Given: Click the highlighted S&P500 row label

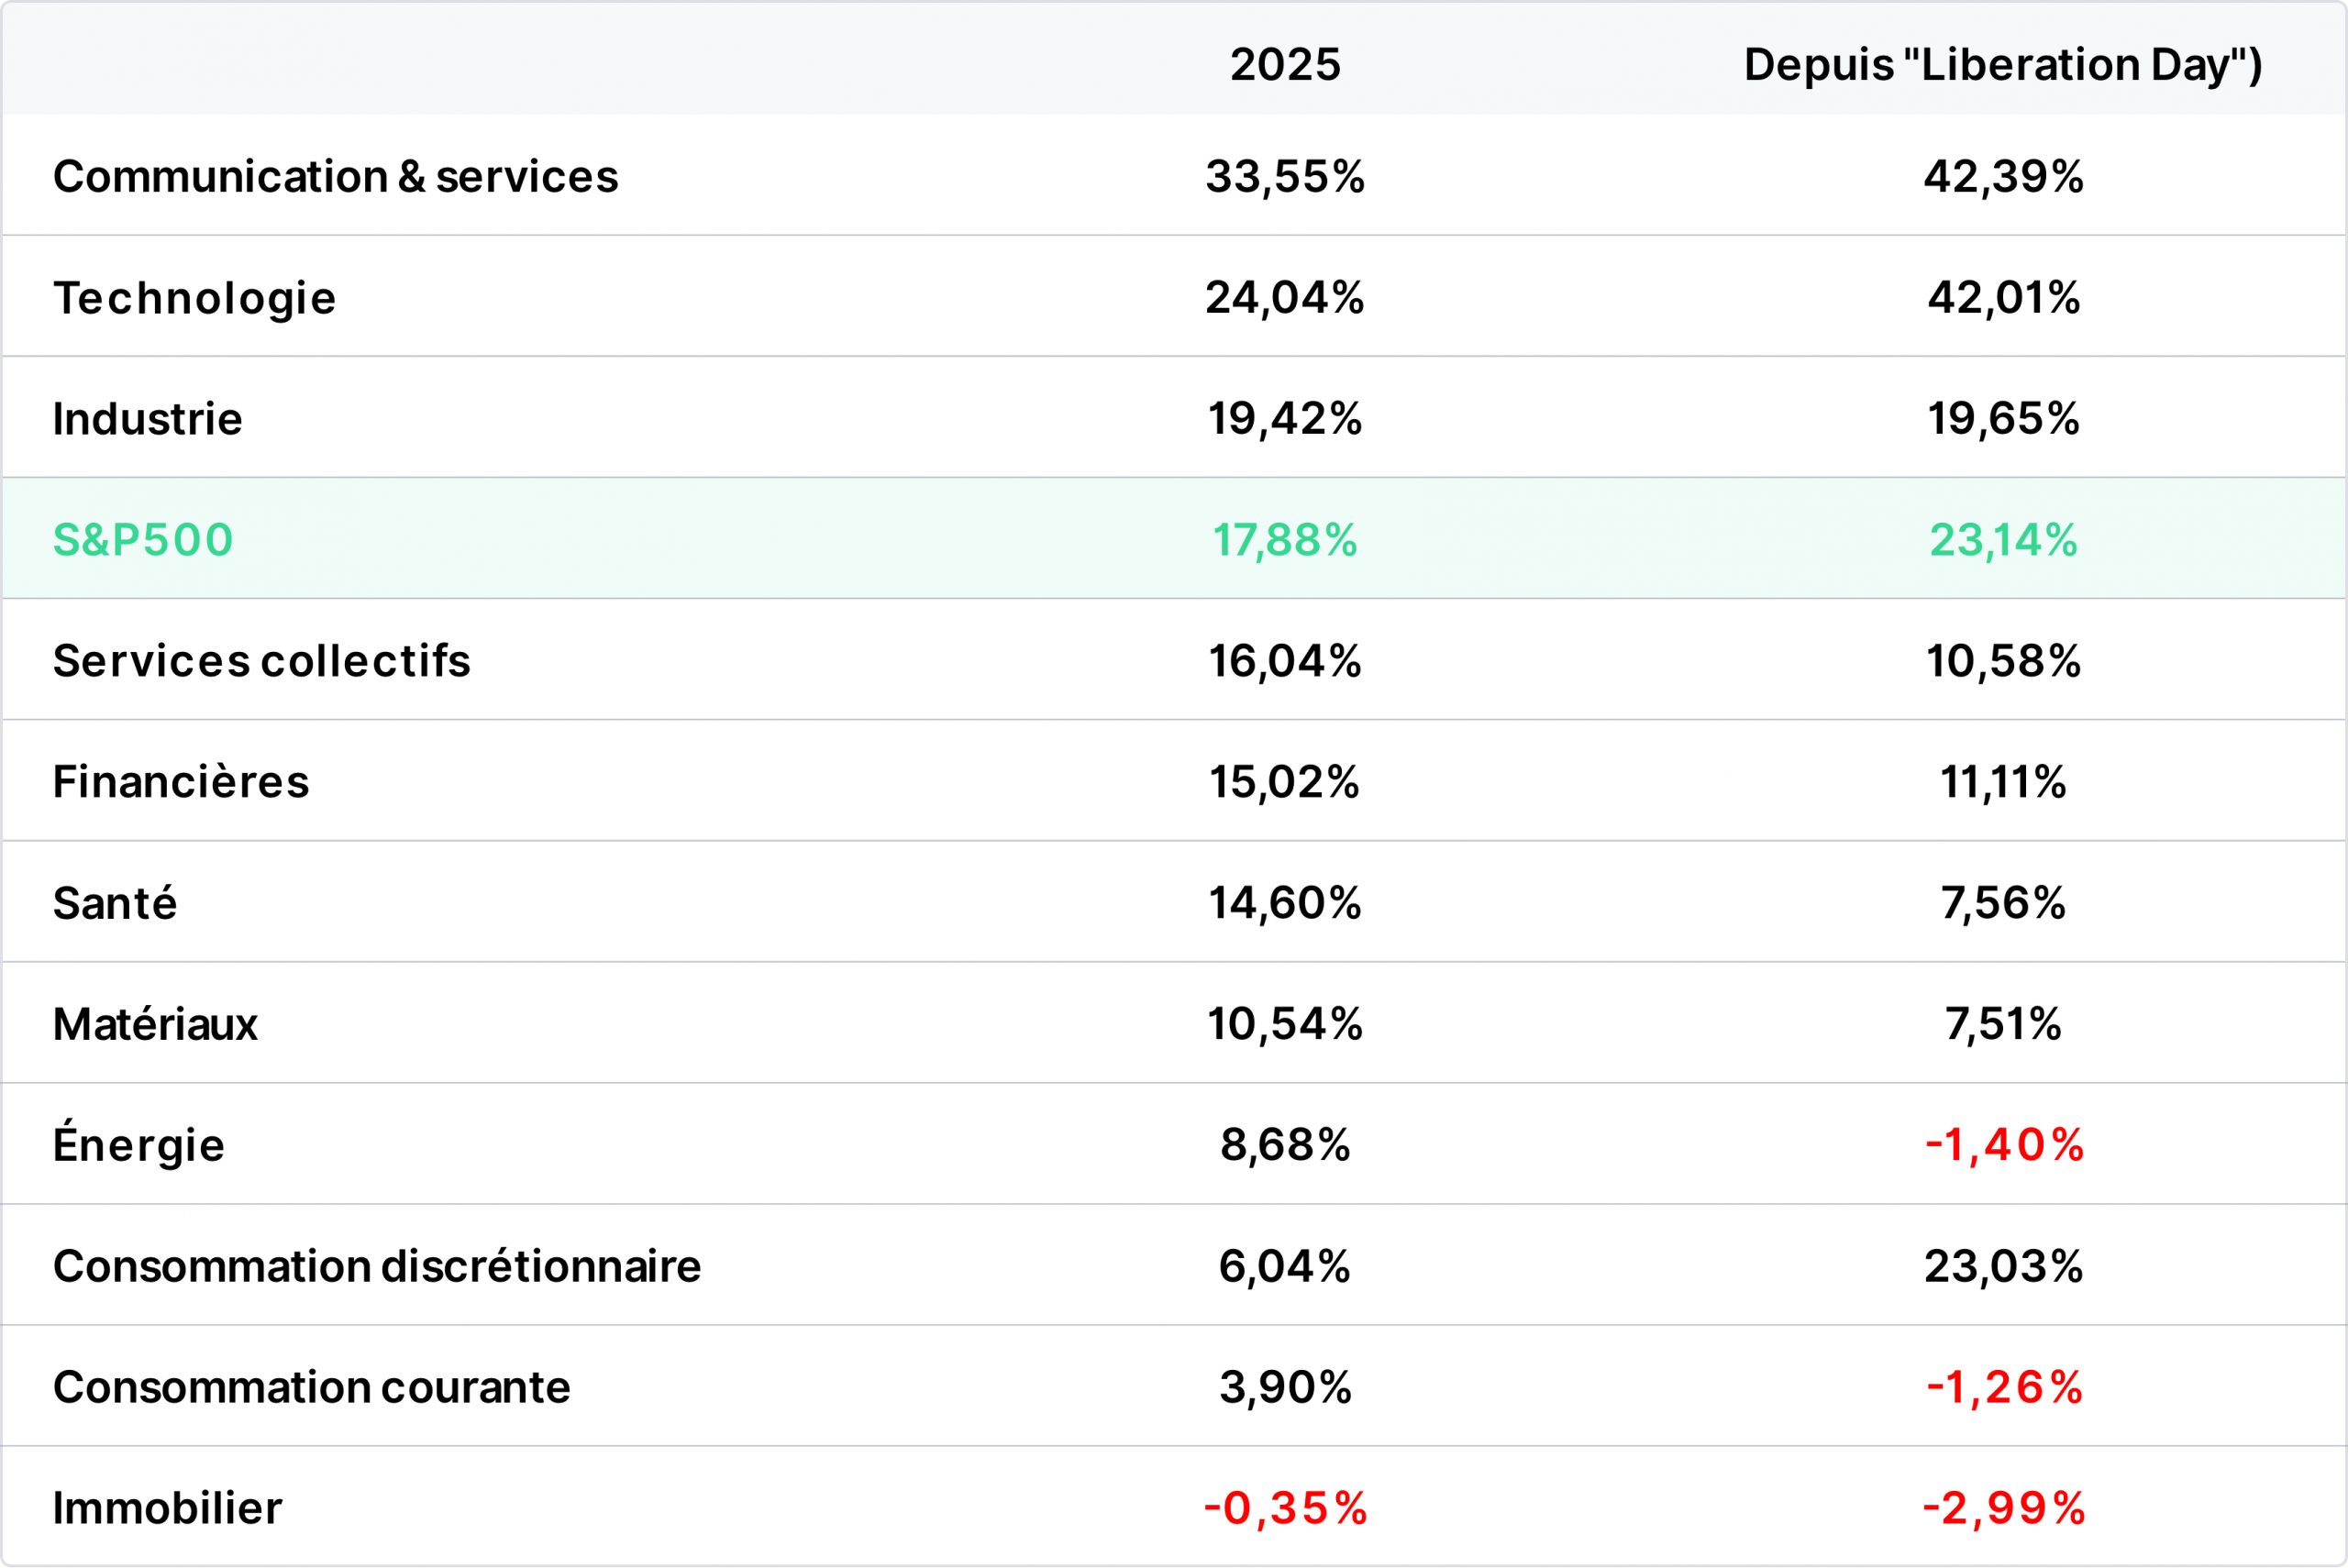Looking at the screenshot, I should tap(143, 540).
